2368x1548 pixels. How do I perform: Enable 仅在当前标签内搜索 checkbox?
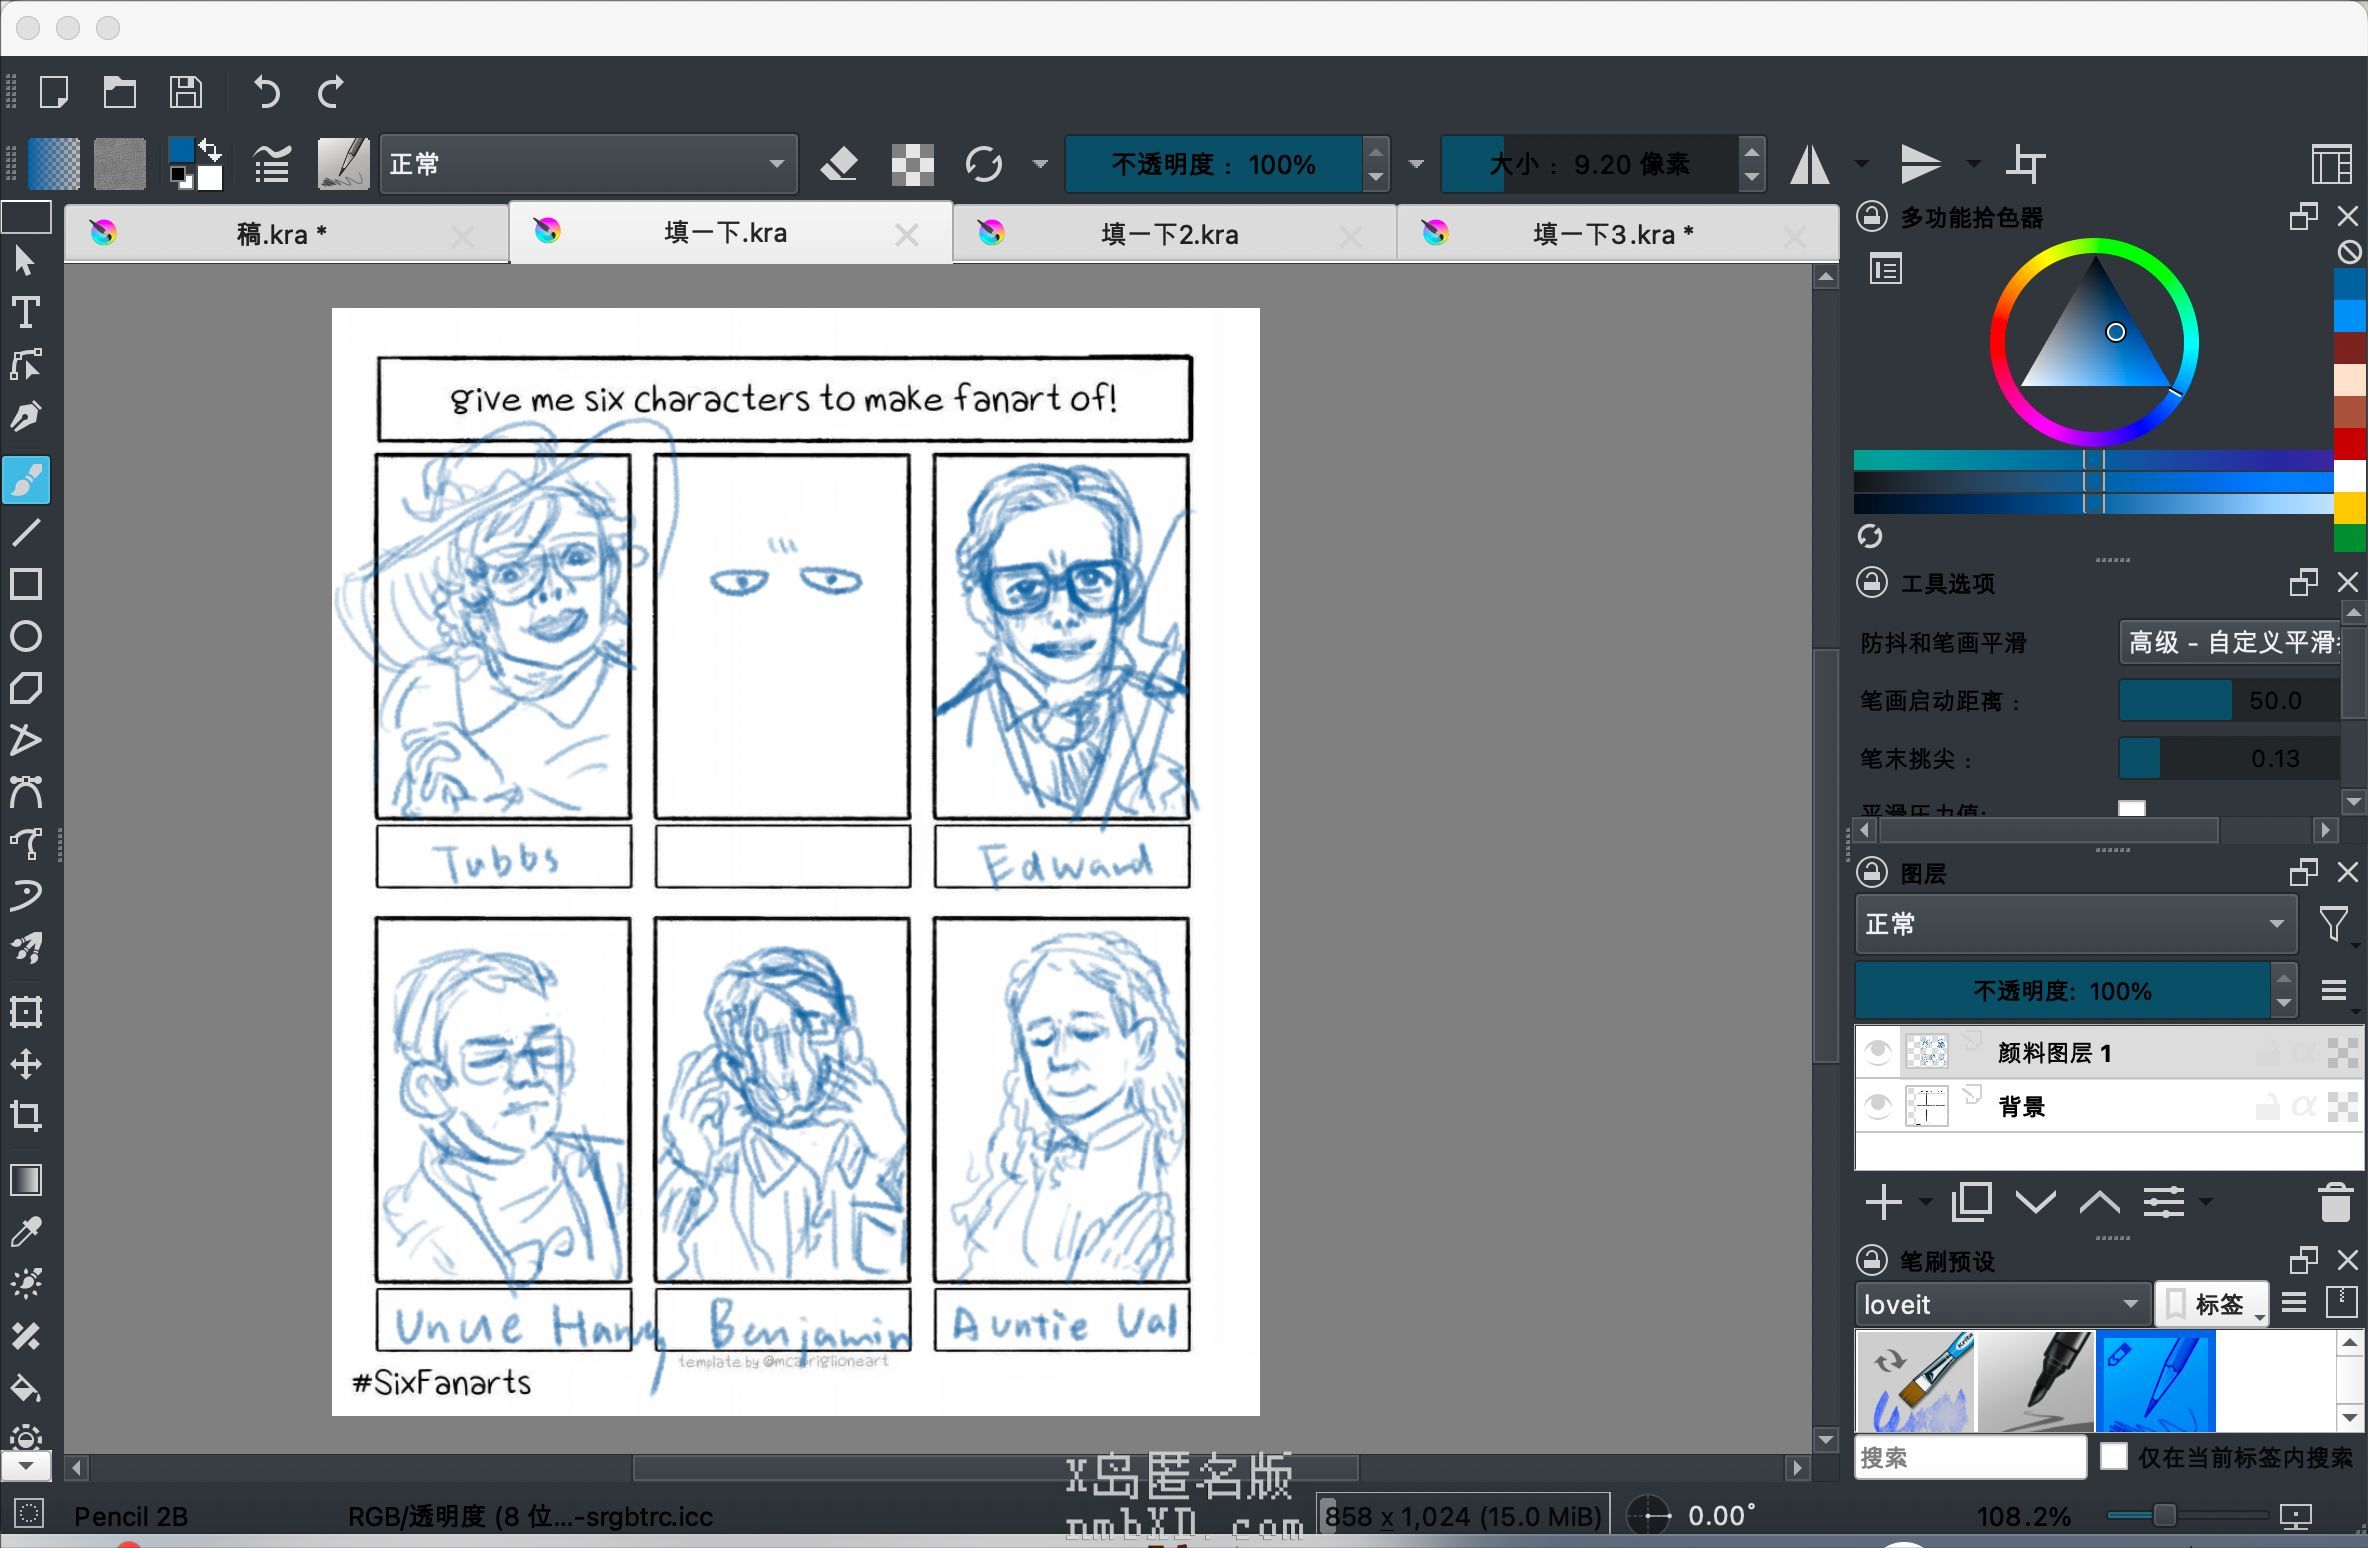click(x=2113, y=1457)
